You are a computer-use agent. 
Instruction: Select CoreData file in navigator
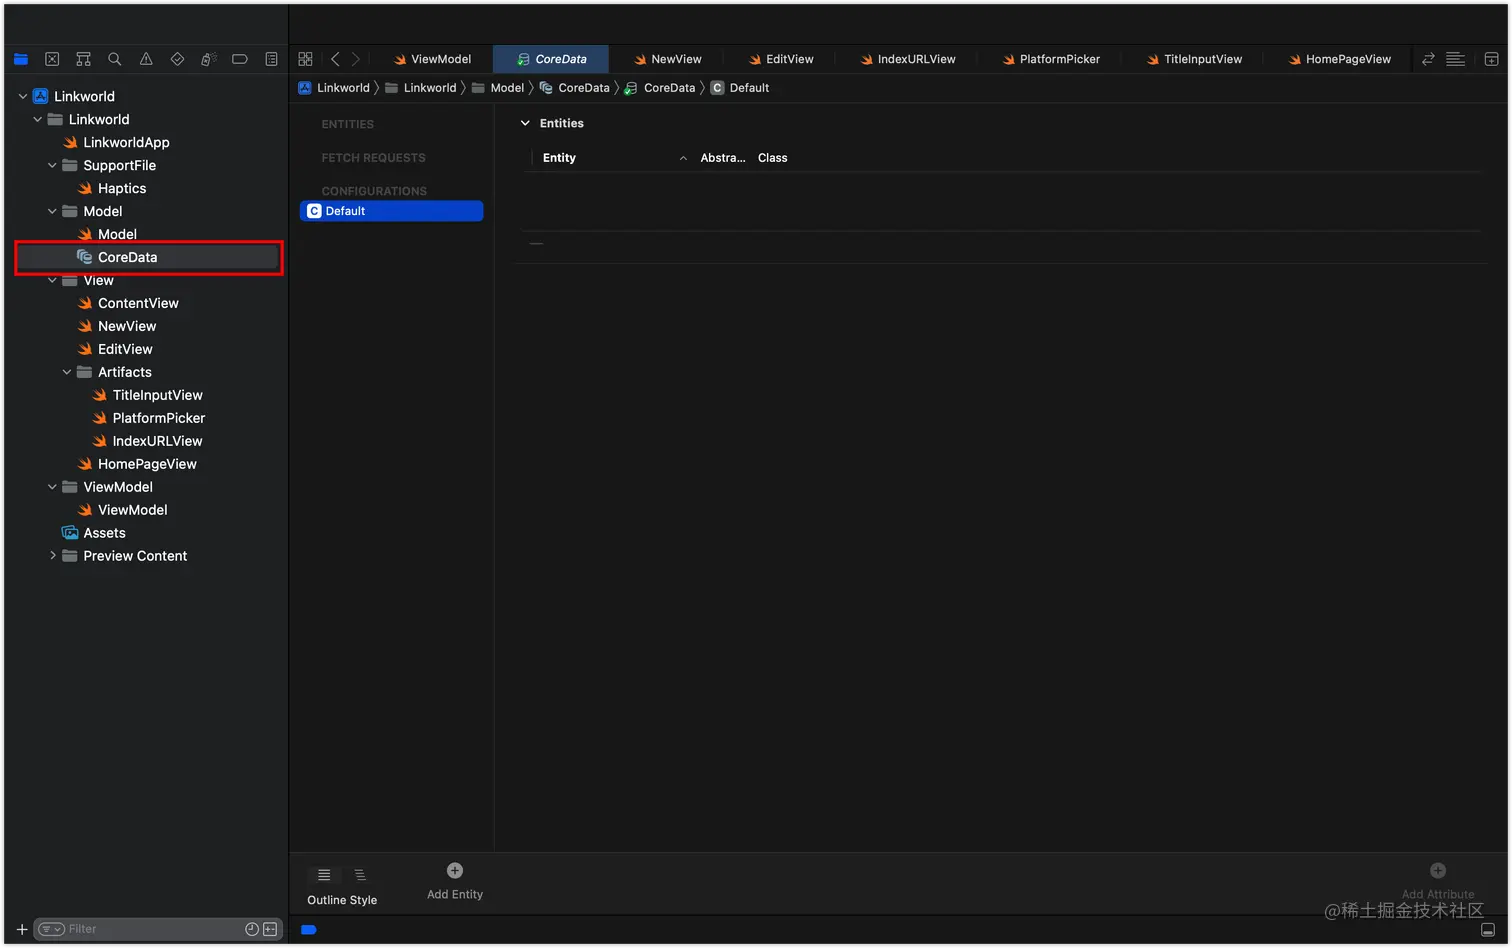[148, 257]
